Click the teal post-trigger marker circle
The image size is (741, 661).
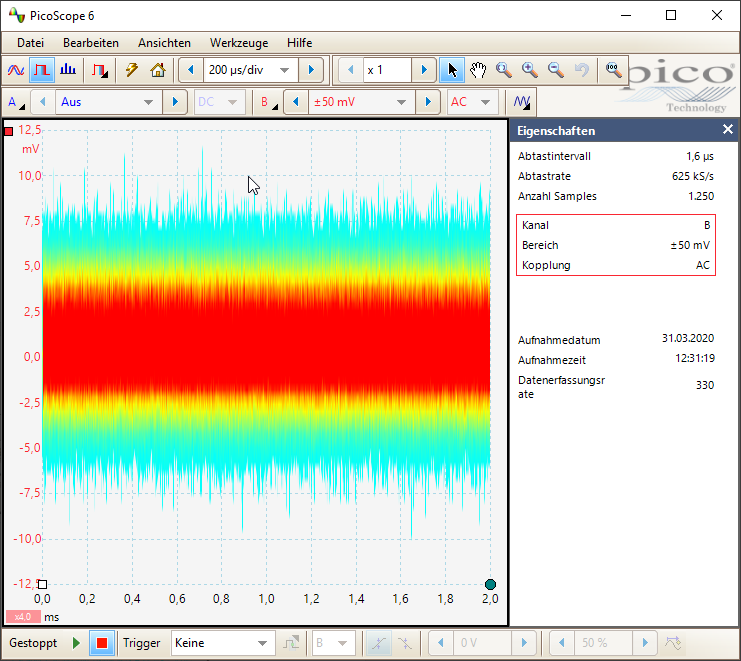[491, 584]
